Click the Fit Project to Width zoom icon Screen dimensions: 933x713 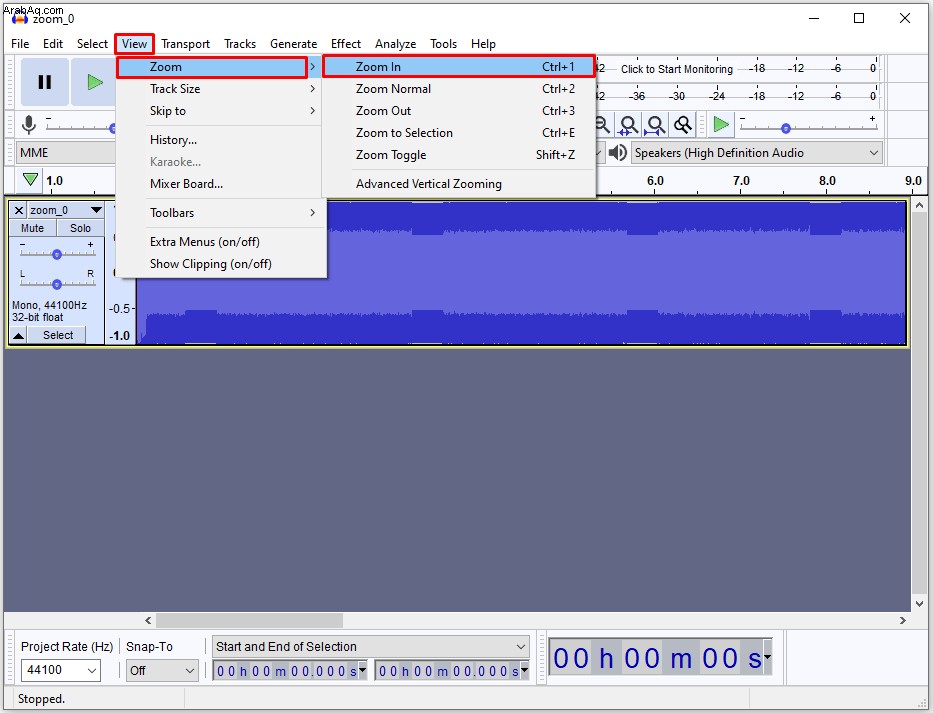tap(655, 124)
